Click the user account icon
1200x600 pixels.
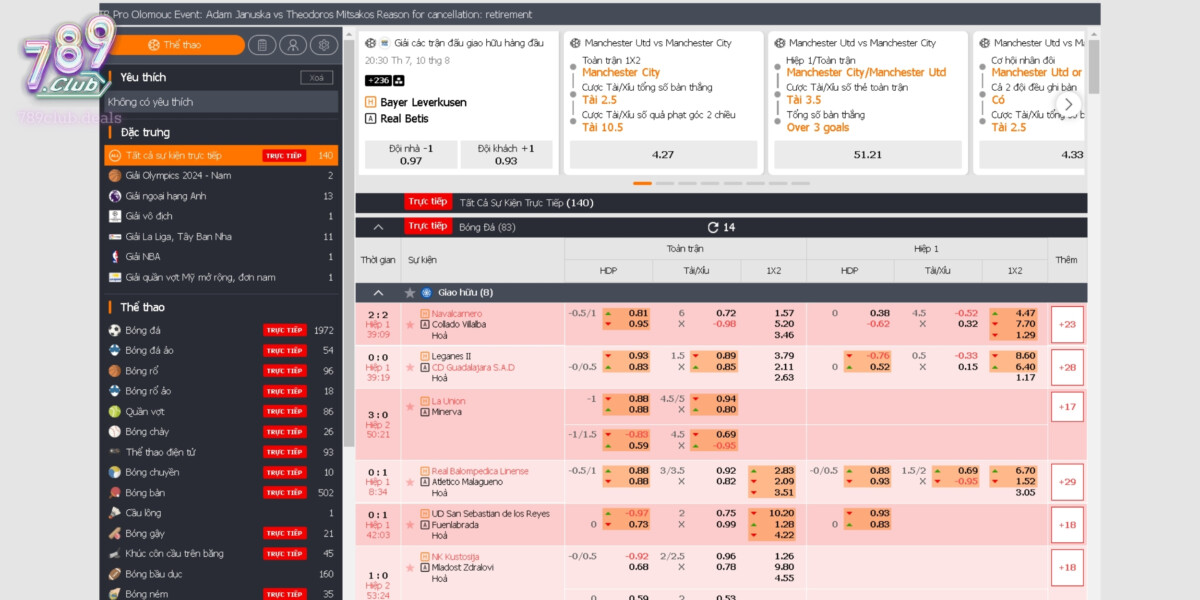(292, 45)
